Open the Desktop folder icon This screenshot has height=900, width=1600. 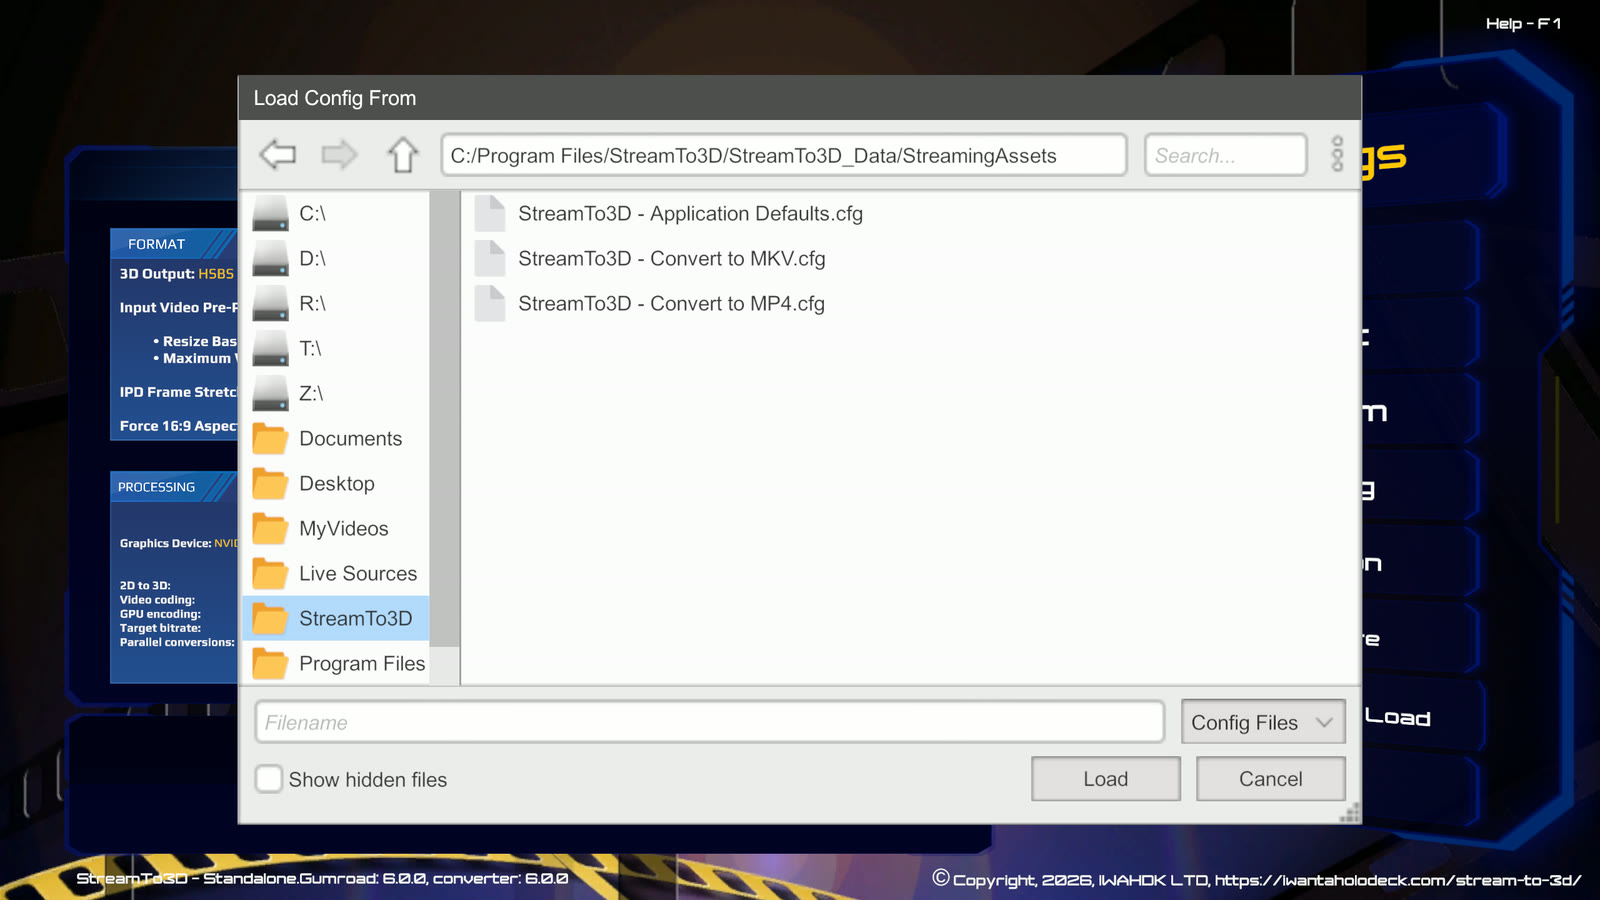(270, 483)
